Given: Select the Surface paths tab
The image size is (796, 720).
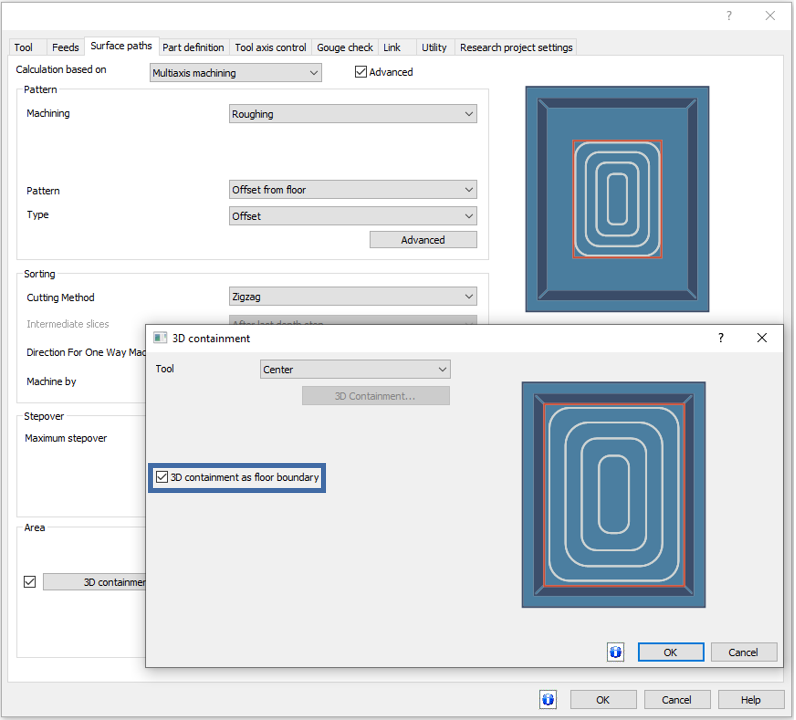Looking at the screenshot, I should pos(121,46).
